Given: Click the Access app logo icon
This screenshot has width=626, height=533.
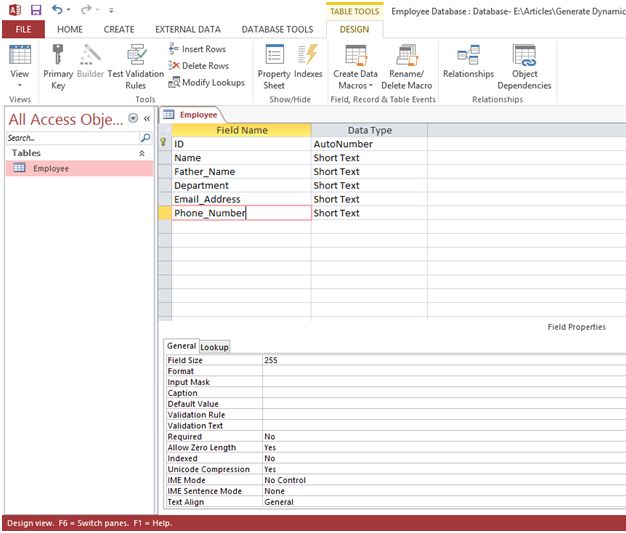Looking at the screenshot, I should (x=15, y=10).
